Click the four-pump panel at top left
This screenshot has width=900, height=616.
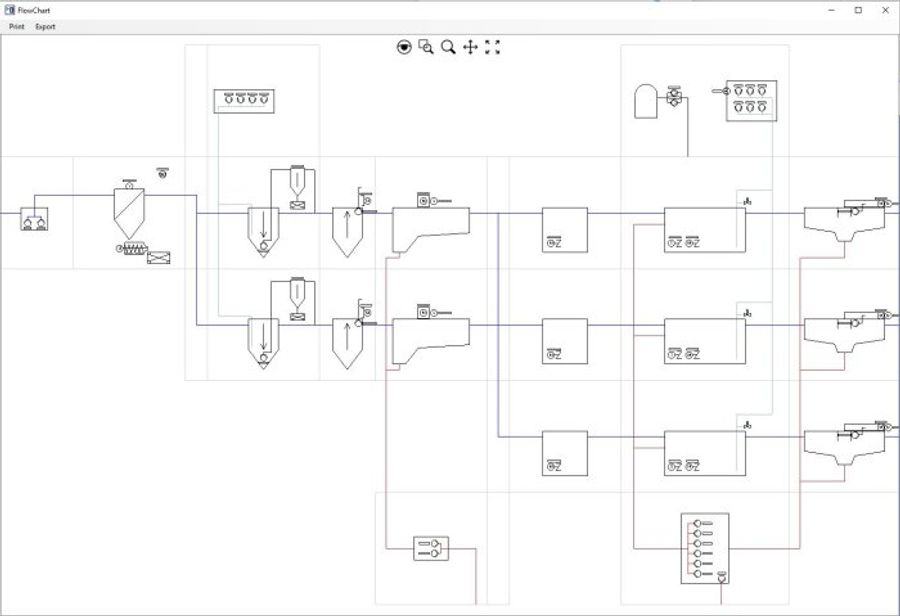[243, 100]
